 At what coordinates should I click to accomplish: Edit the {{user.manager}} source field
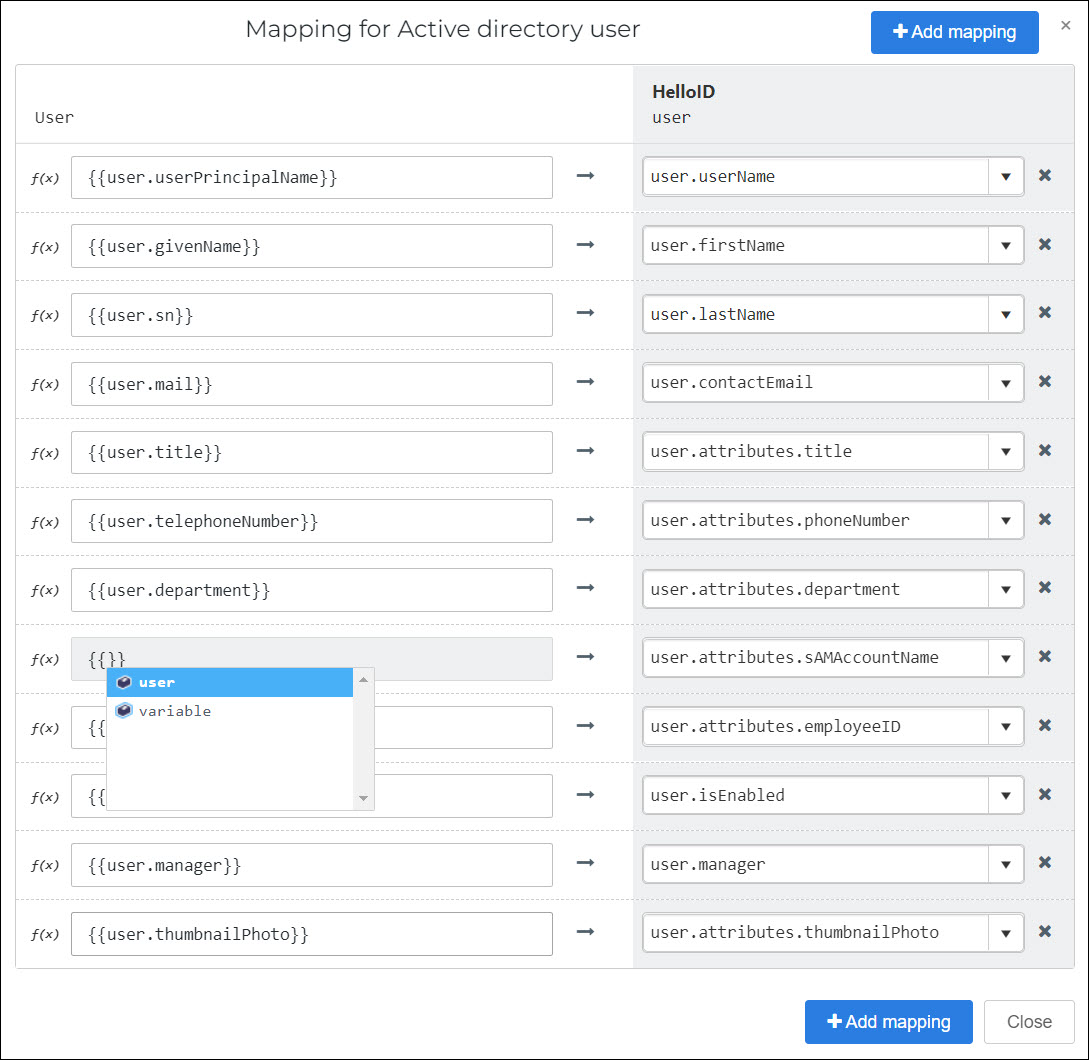point(312,866)
